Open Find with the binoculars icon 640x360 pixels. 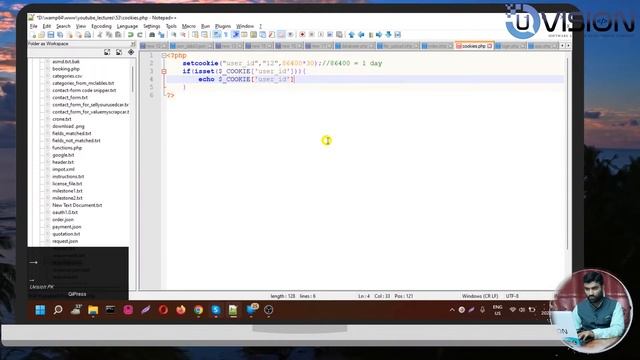pyautogui.click(x=152, y=35)
